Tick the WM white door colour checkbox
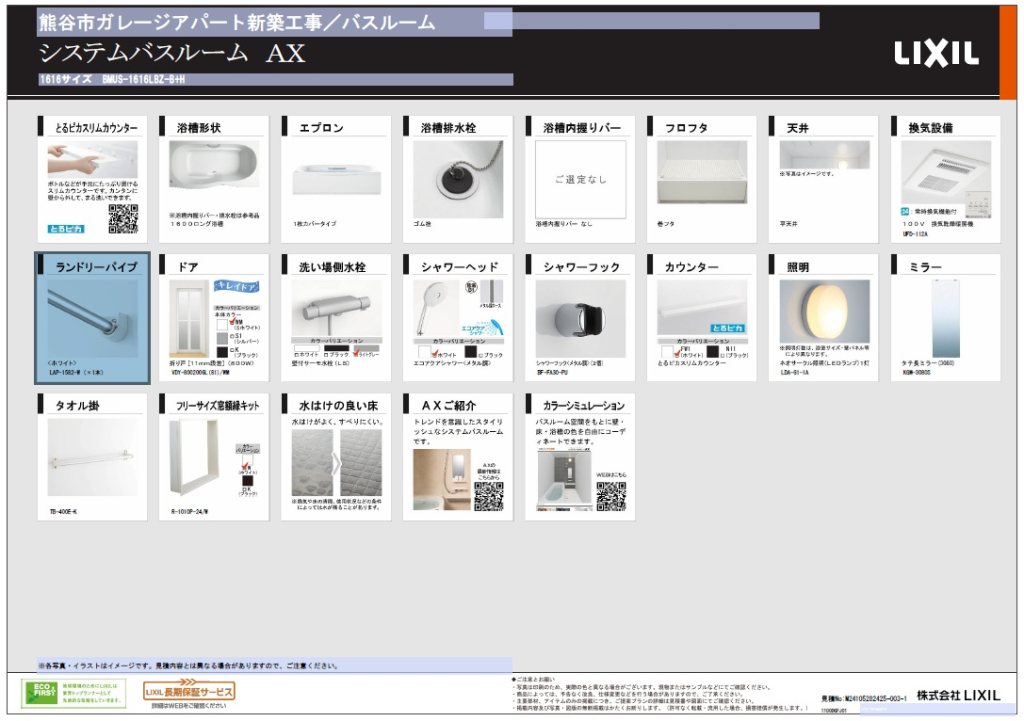Viewport: 1024px width, 721px height. click(232, 320)
